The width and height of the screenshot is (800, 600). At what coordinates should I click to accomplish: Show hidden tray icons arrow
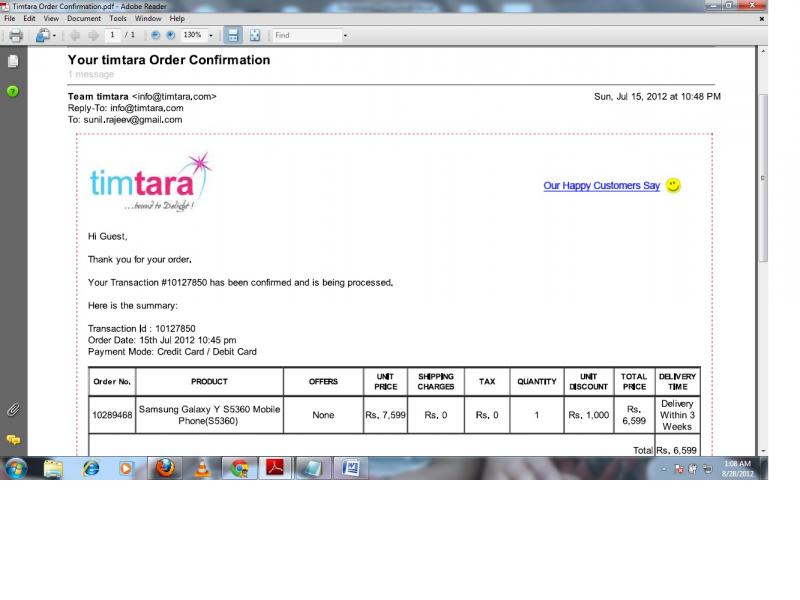pos(663,469)
